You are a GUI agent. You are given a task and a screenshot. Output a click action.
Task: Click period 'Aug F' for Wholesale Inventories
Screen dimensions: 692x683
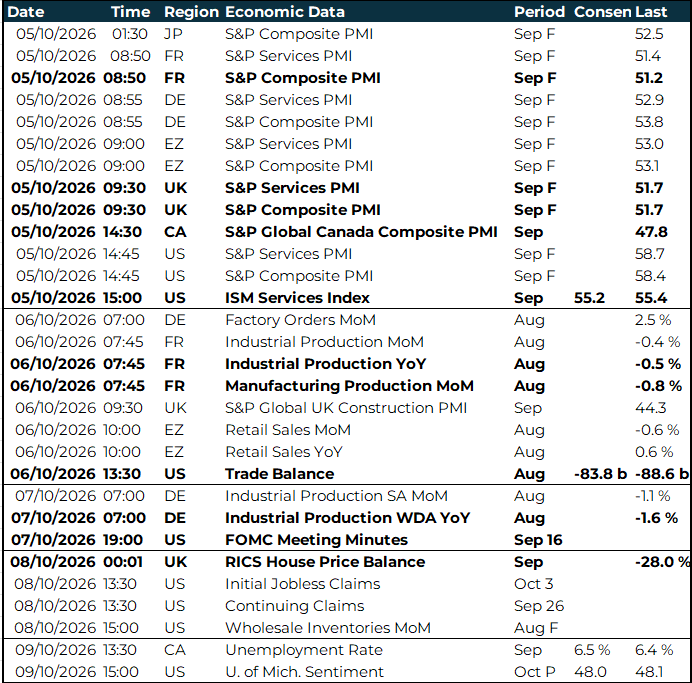click(x=536, y=628)
